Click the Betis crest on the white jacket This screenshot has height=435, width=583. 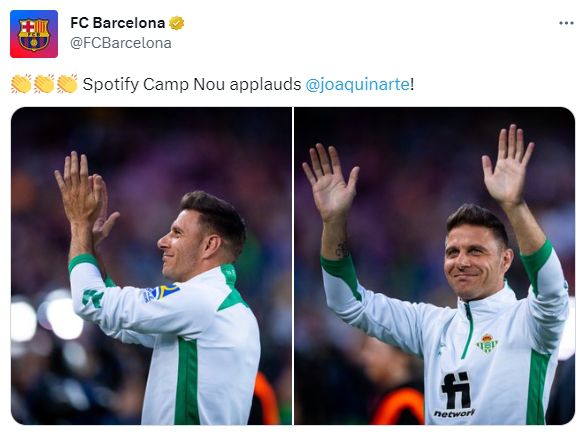487,344
